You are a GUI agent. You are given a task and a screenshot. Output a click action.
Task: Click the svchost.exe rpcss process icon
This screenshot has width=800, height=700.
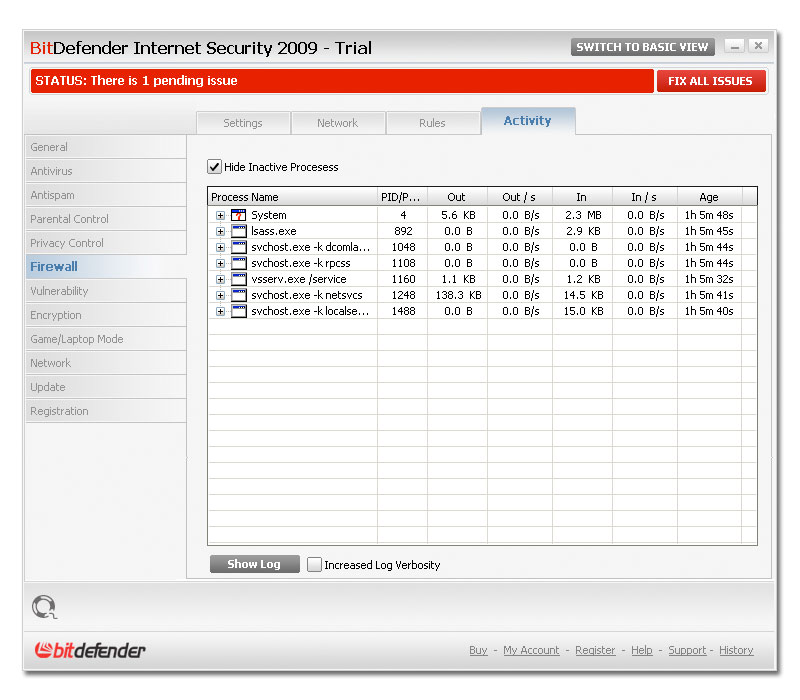pos(238,263)
